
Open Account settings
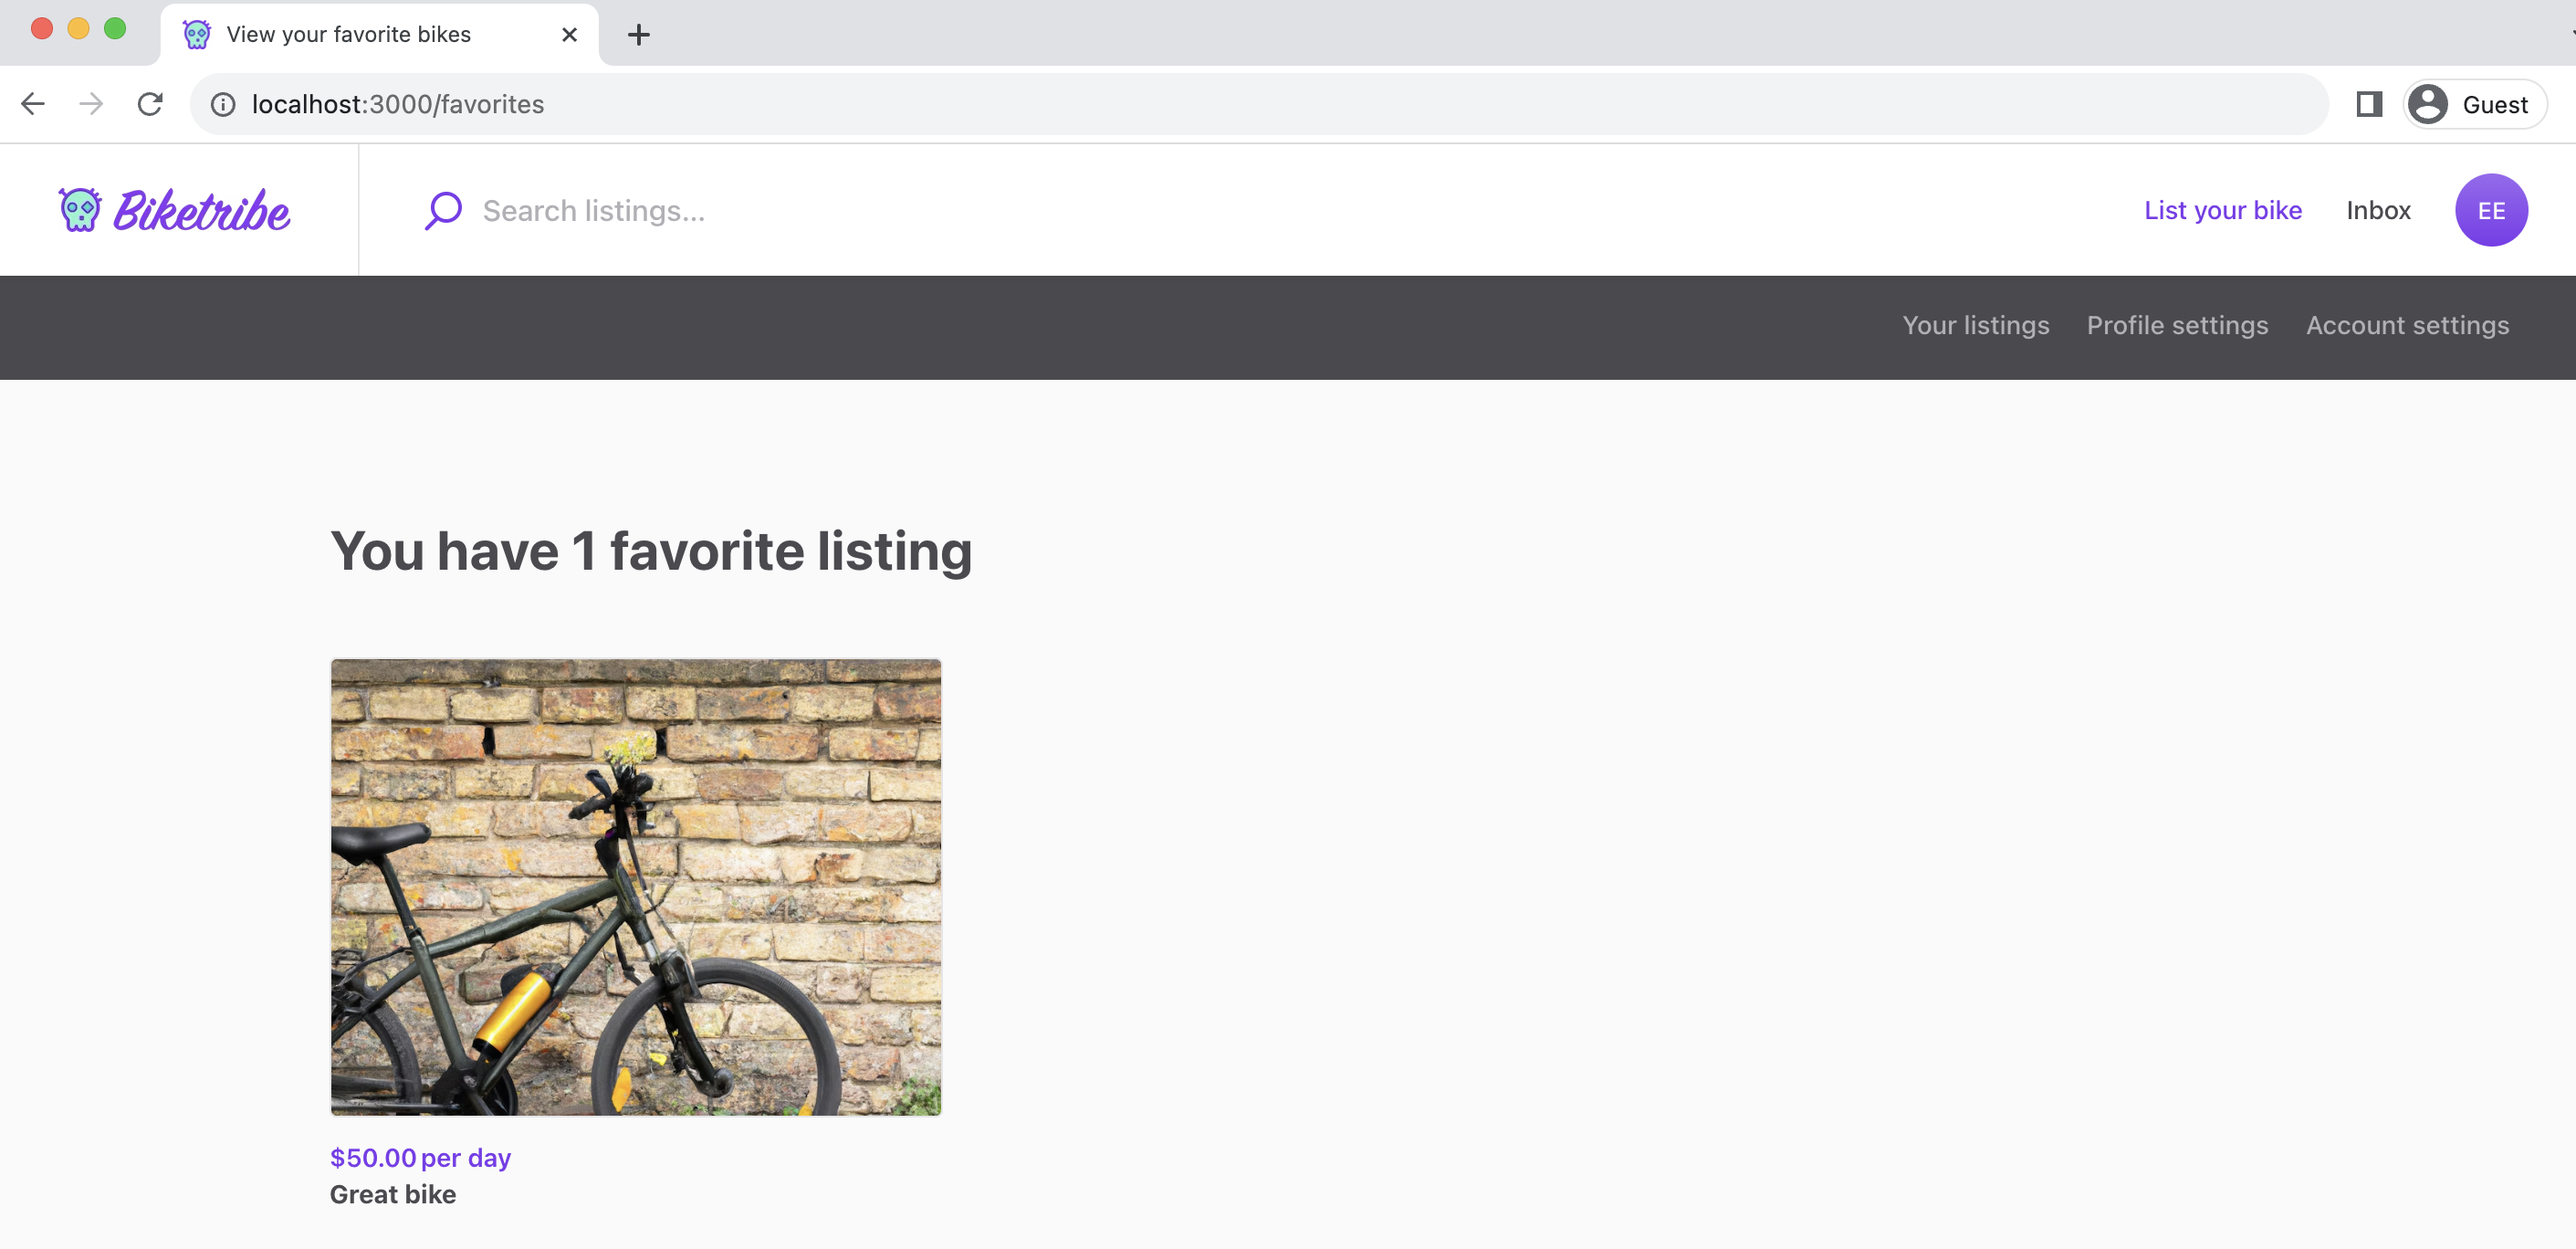(2407, 325)
